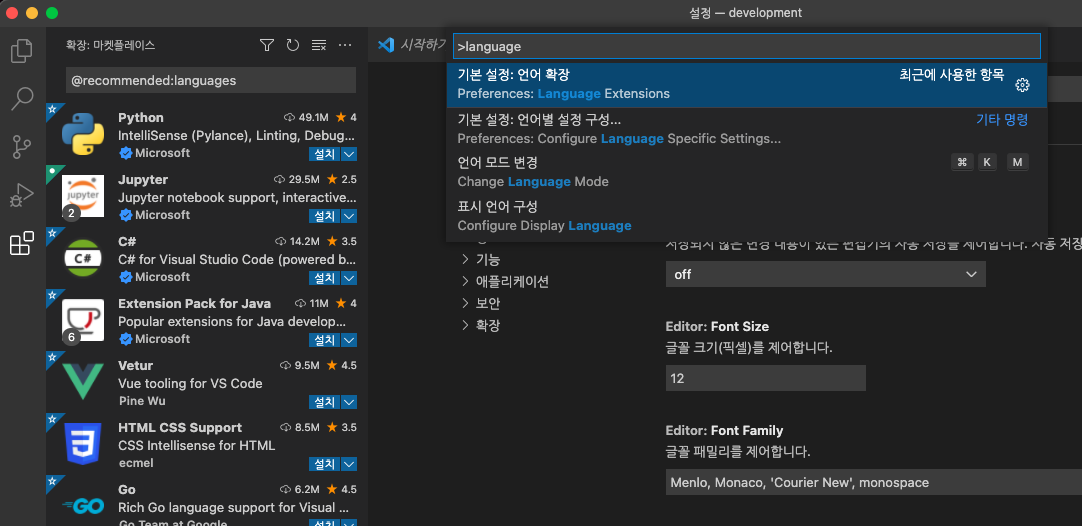Click the Vetur extension logo
Viewport: 1082px width, 526px height.
(83, 382)
